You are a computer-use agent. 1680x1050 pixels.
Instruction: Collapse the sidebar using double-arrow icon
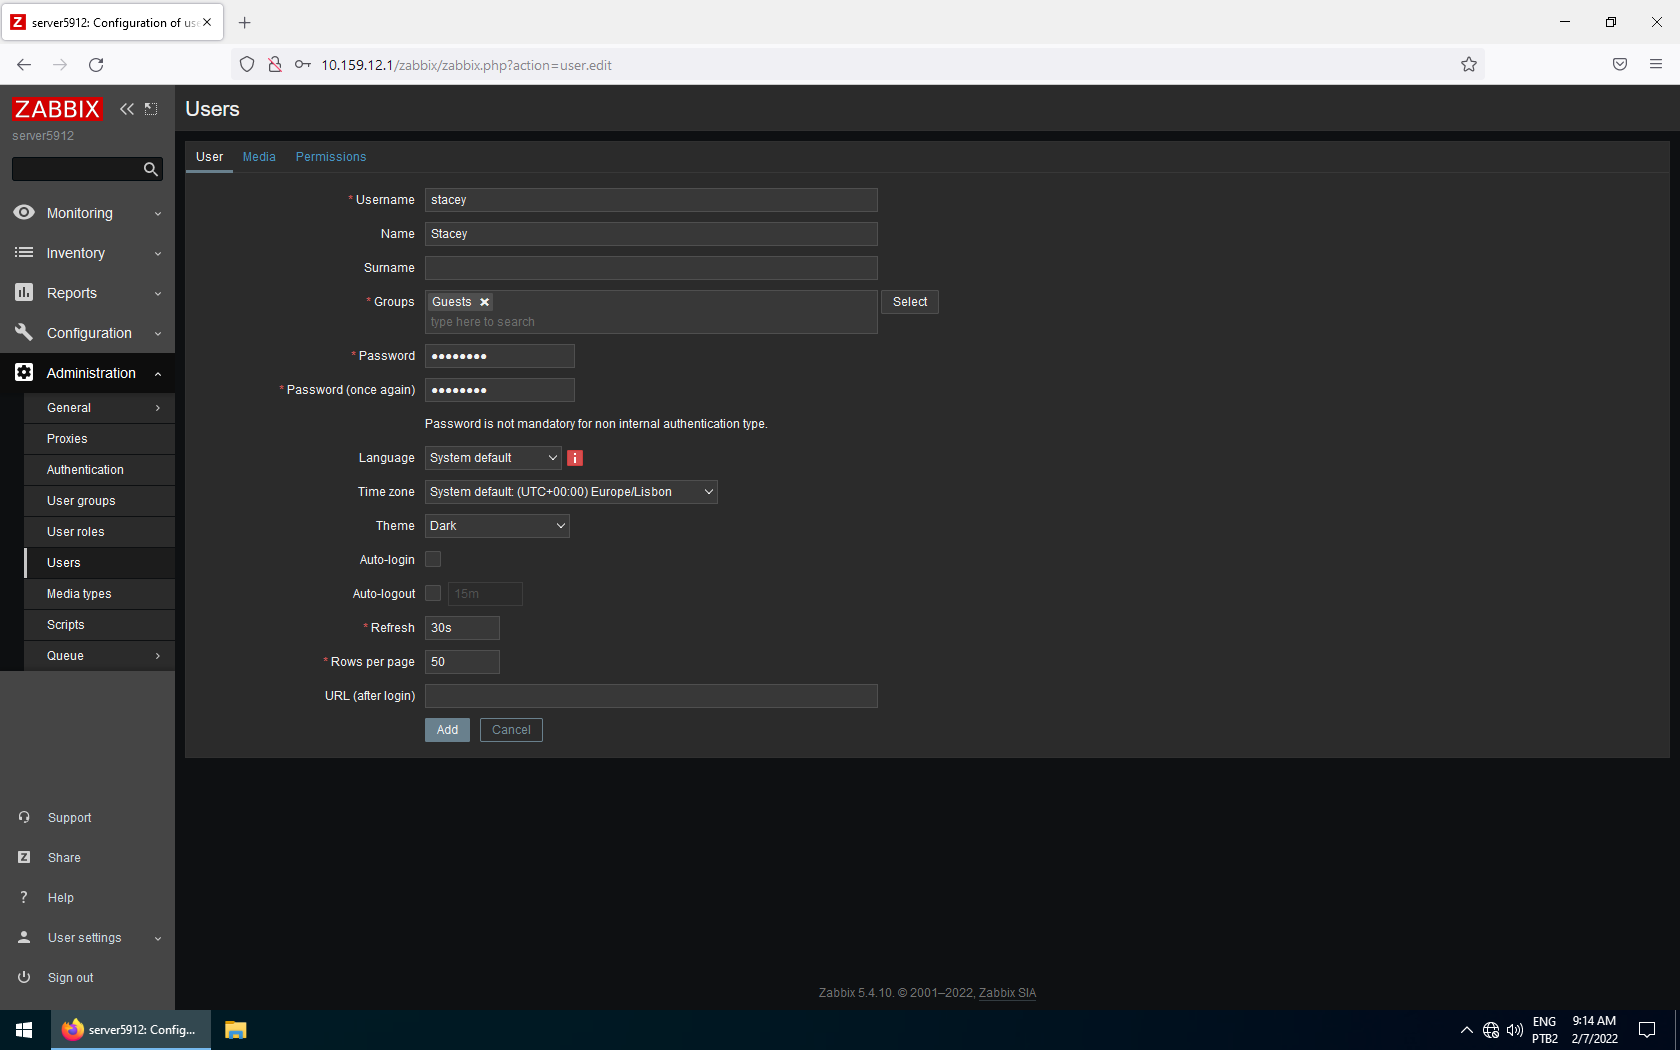127,109
